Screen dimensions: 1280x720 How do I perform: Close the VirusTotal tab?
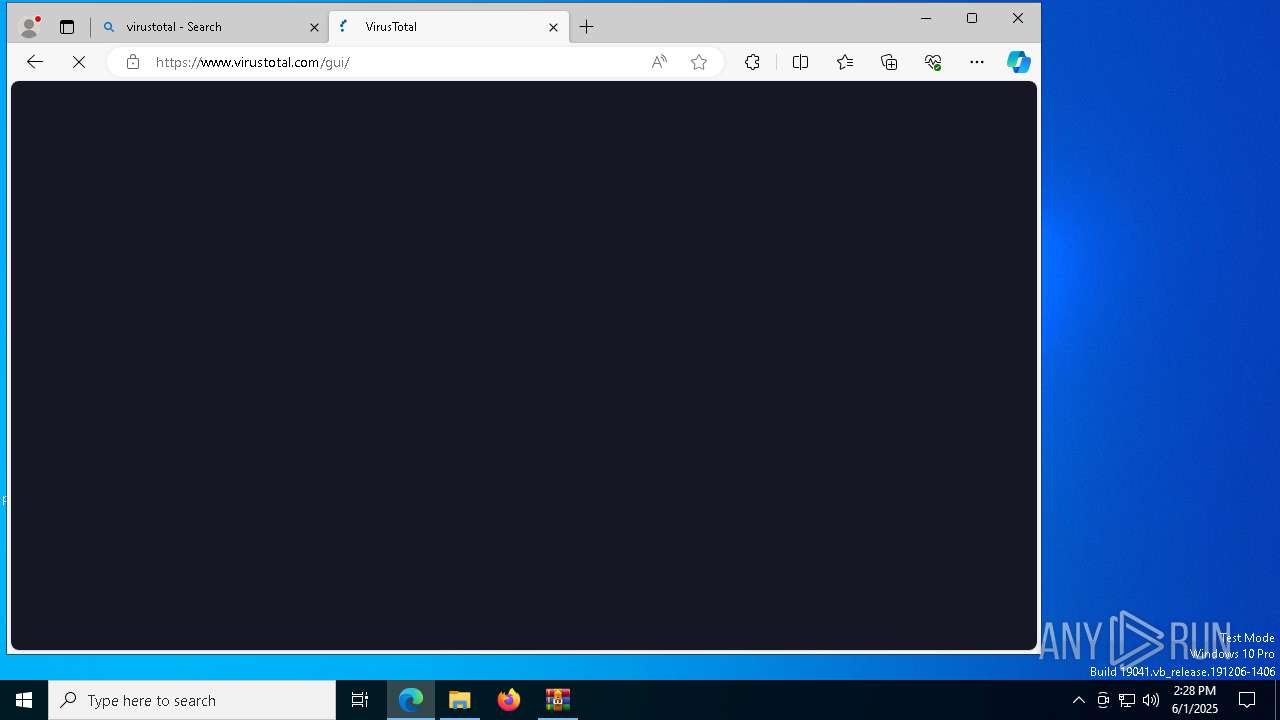[x=553, y=27]
